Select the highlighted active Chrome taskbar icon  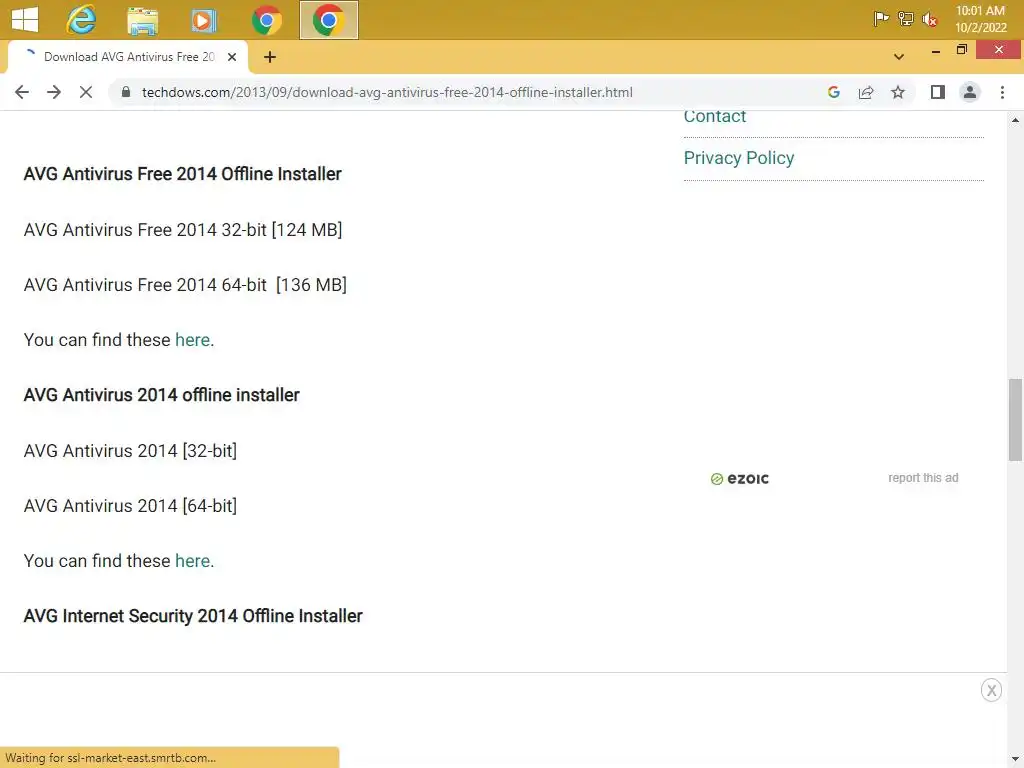[328, 20]
